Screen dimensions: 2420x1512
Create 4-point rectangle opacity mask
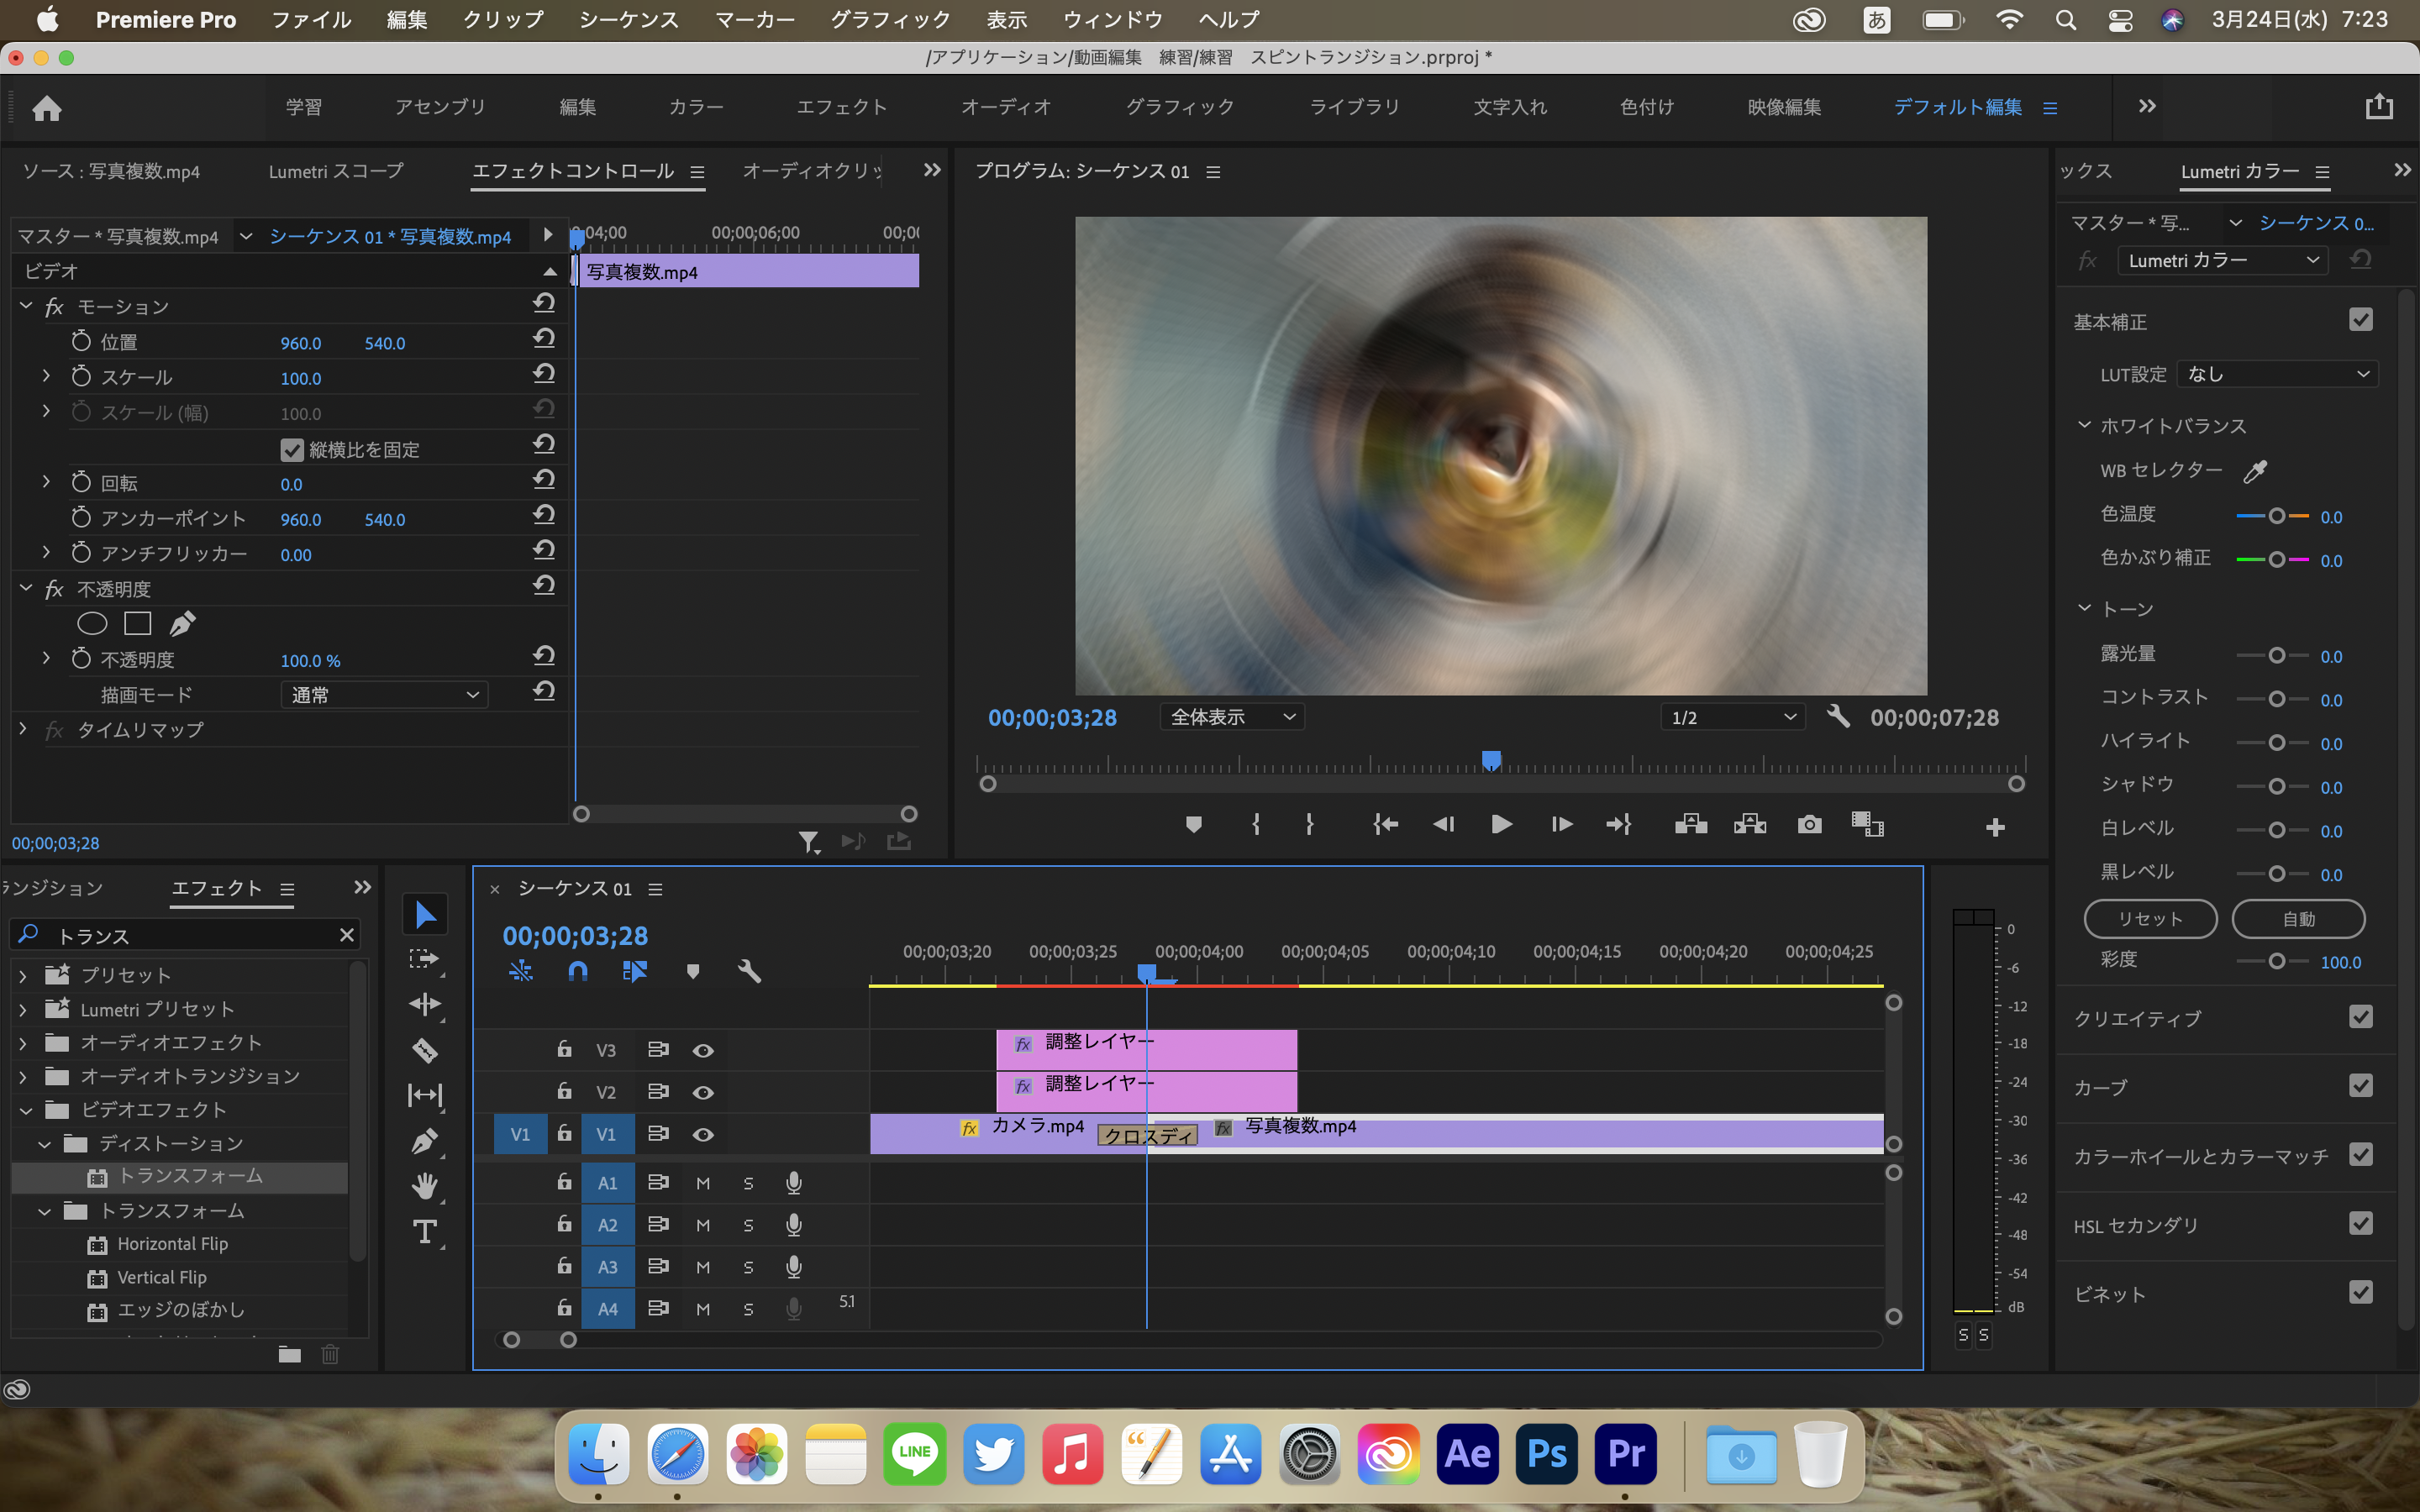click(x=137, y=624)
